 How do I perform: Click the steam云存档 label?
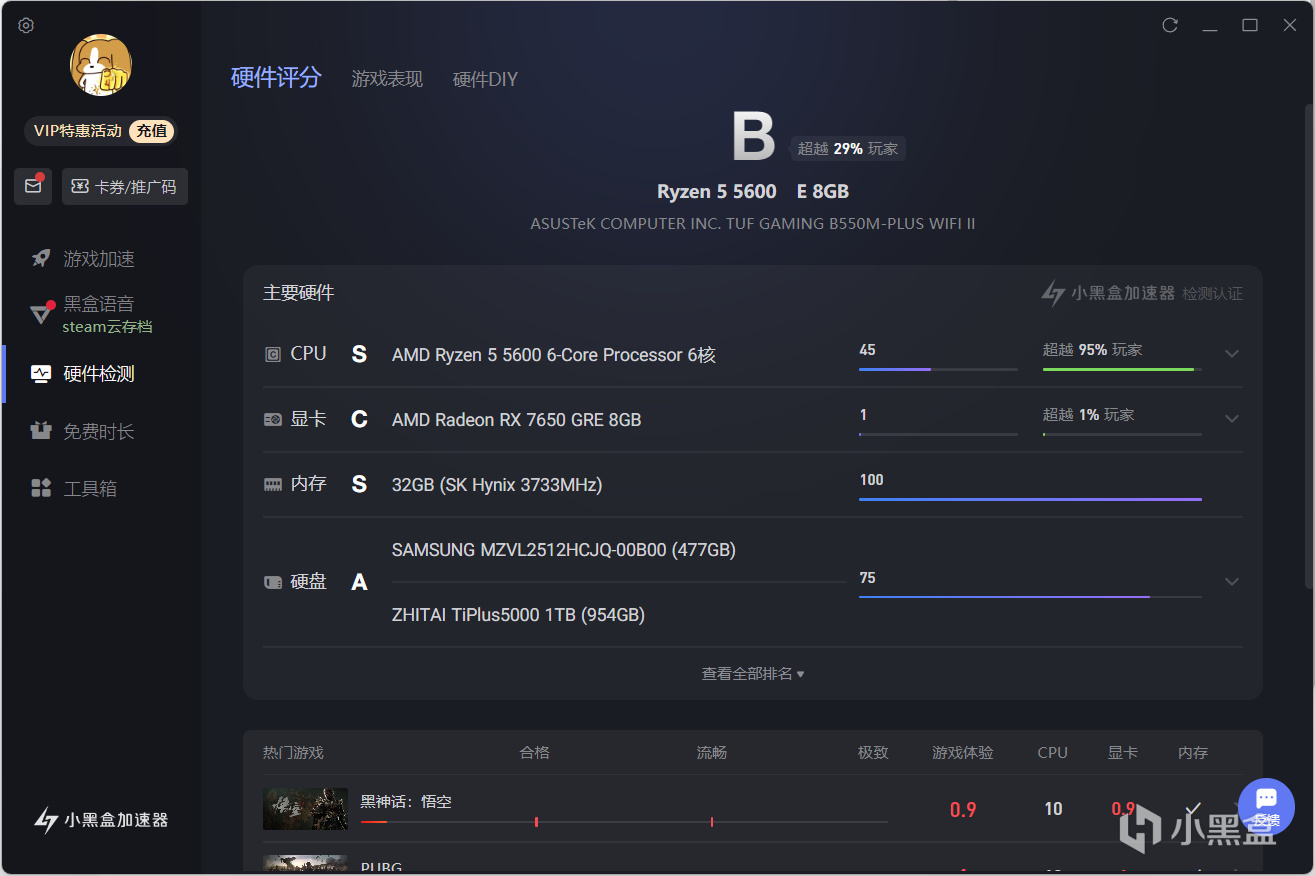[107, 327]
